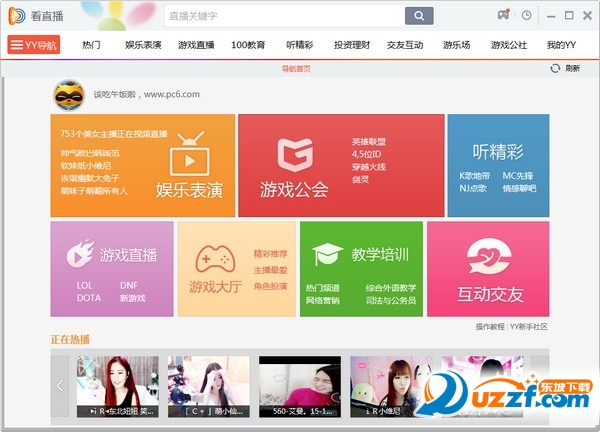The height and width of the screenshot is (432, 600).
Task: Click 软妹纸小维尼 in 娱乐表演 tile
Action: tap(86, 166)
